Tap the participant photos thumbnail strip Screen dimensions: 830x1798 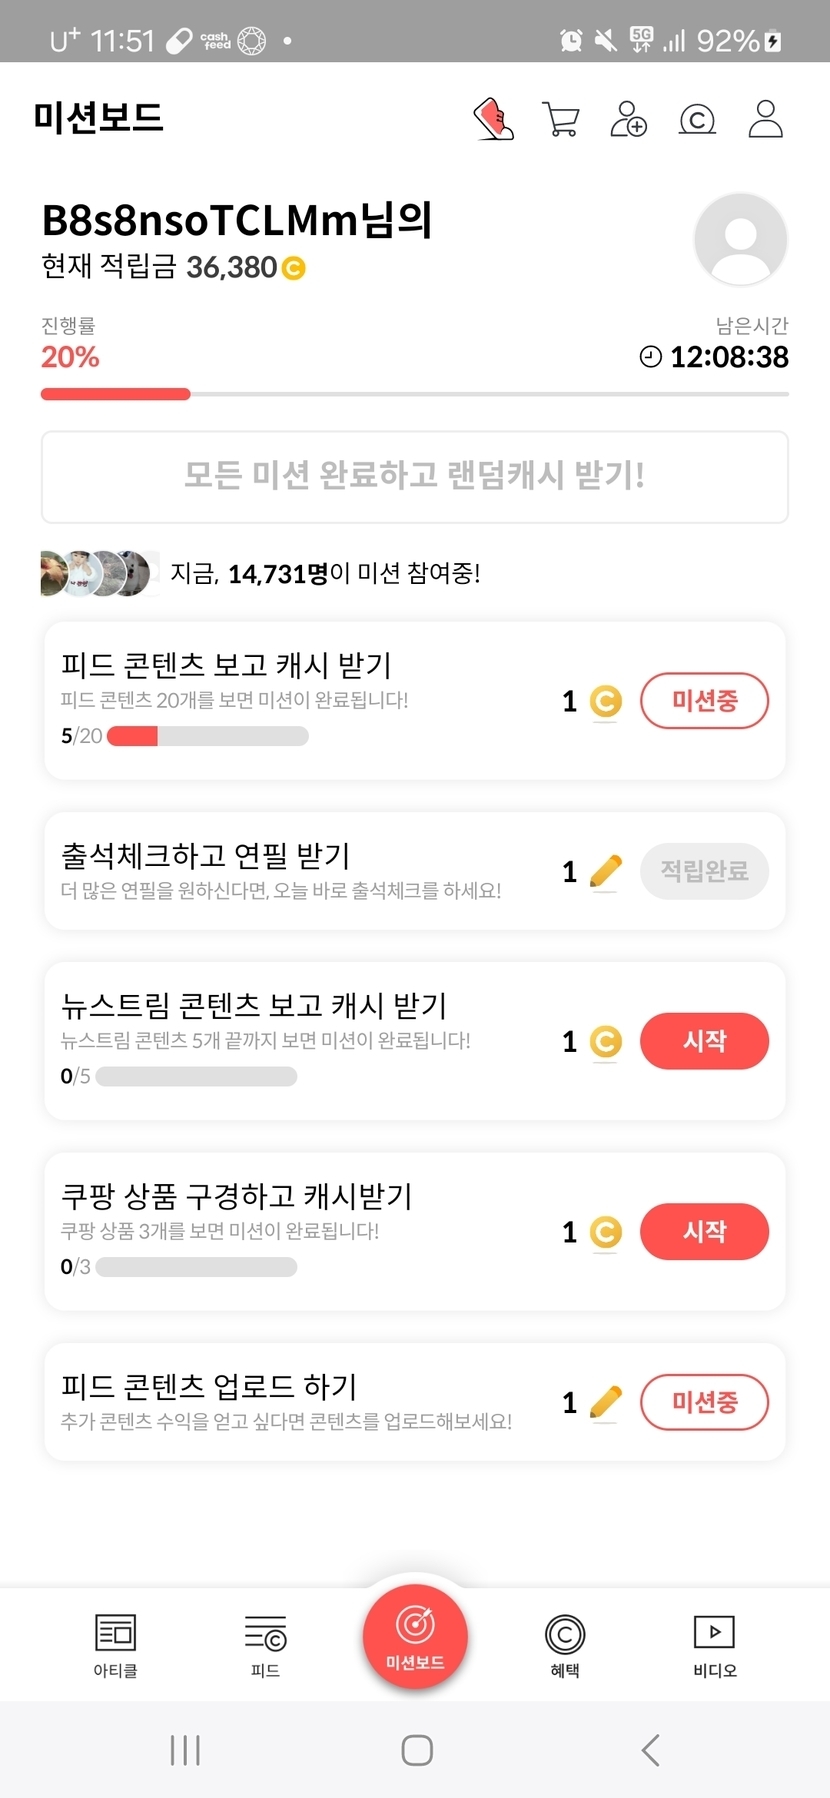[99, 573]
